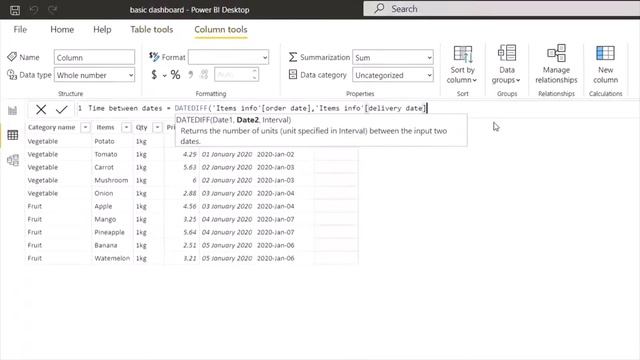
Task: Open Sort by column tool
Action: point(462,64)
